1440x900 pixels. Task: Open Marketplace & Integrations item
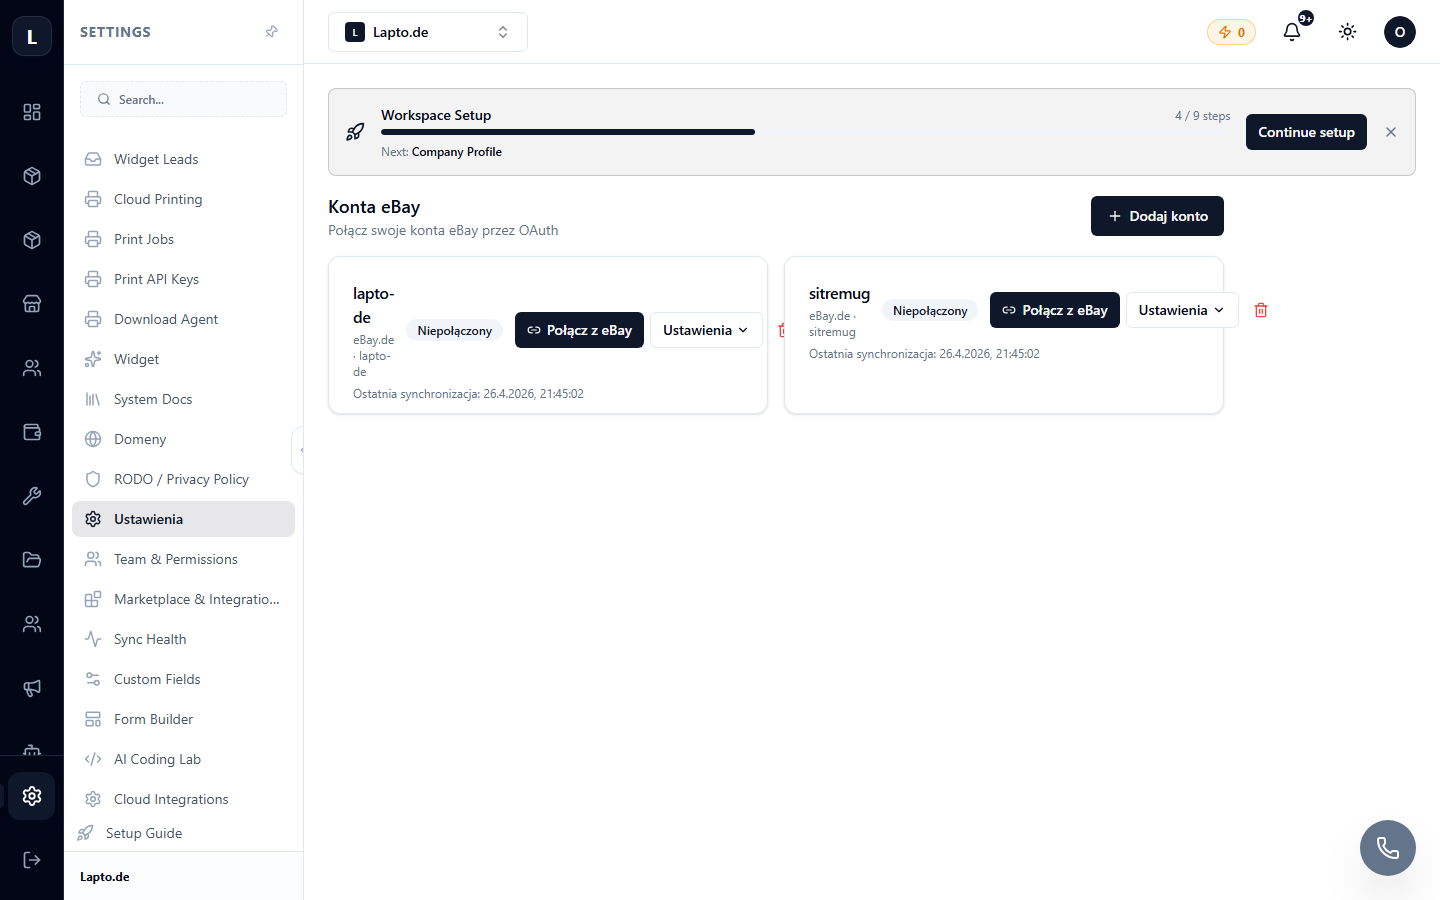(x=183, y=599)
